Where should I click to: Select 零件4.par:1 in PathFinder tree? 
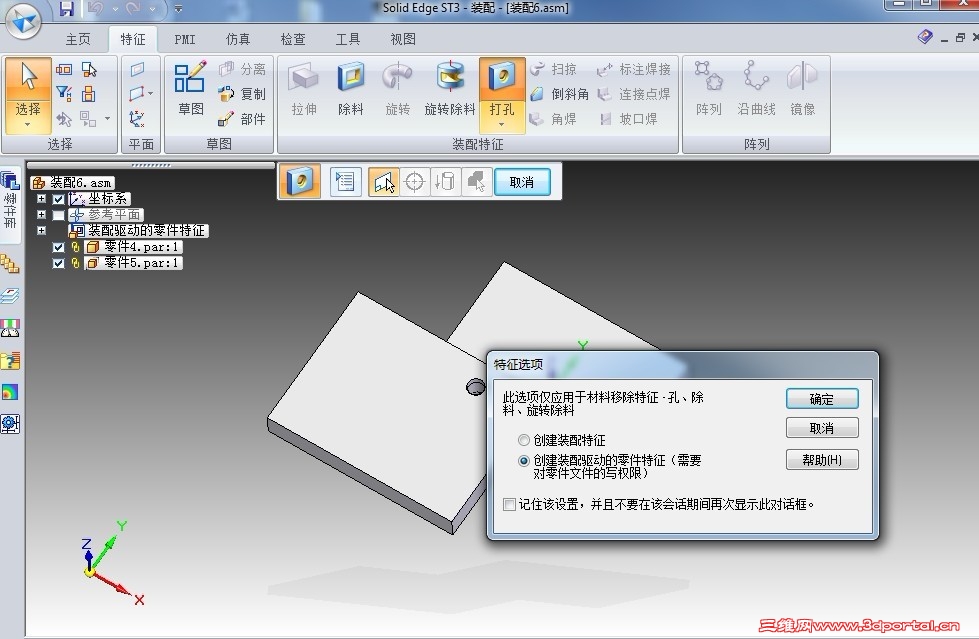coord(133,247)
